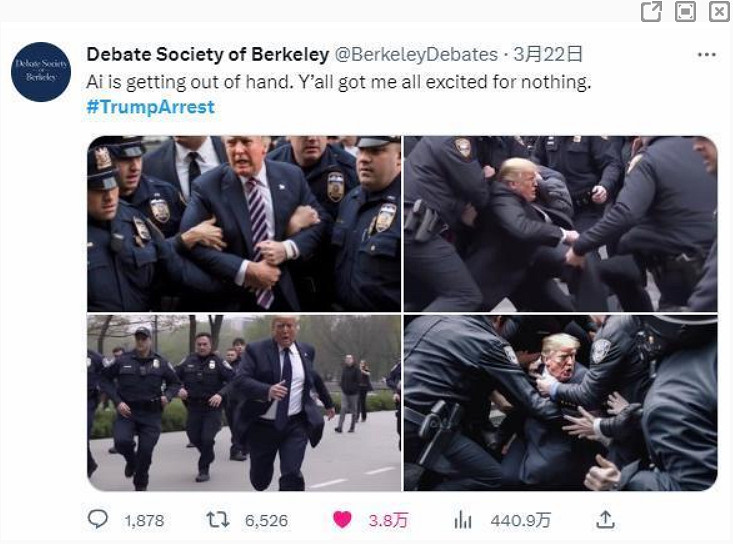Open bottom-right image of crowd of officers
The height and width of the screenshot is (544, 733).
tap(561, 403)
